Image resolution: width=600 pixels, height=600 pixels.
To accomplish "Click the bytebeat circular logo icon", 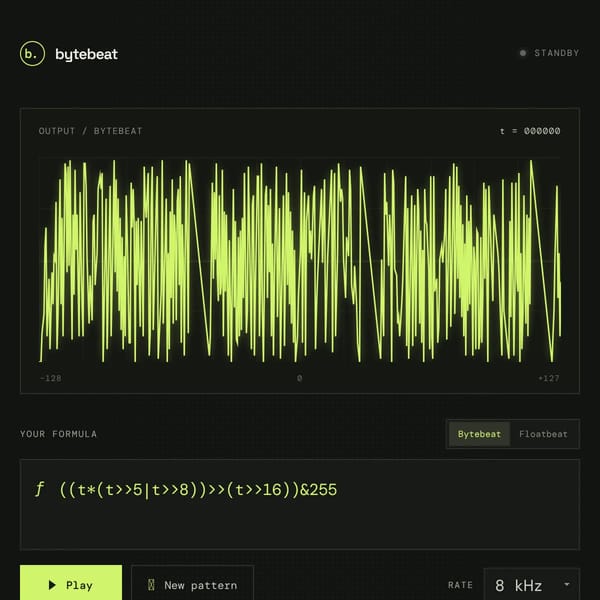I will point(32,54).
